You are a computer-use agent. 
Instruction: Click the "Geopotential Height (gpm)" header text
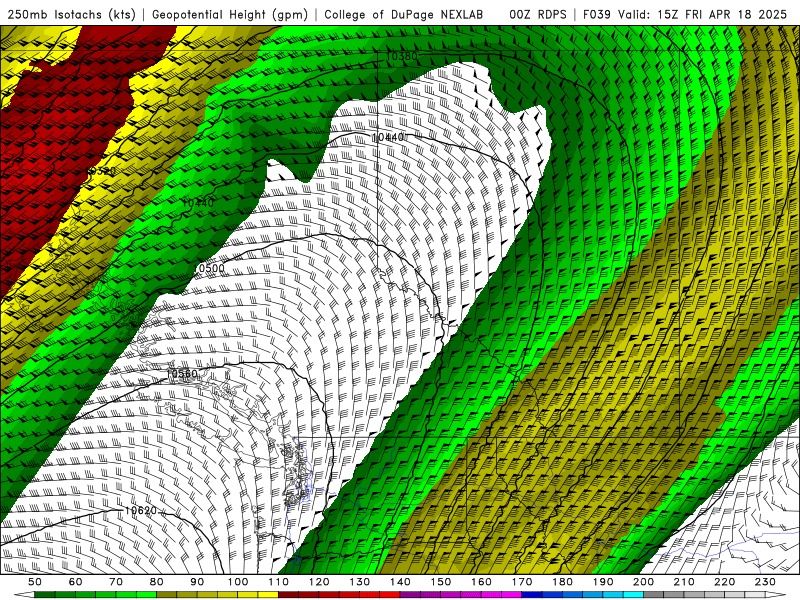(x=230, y=14)
